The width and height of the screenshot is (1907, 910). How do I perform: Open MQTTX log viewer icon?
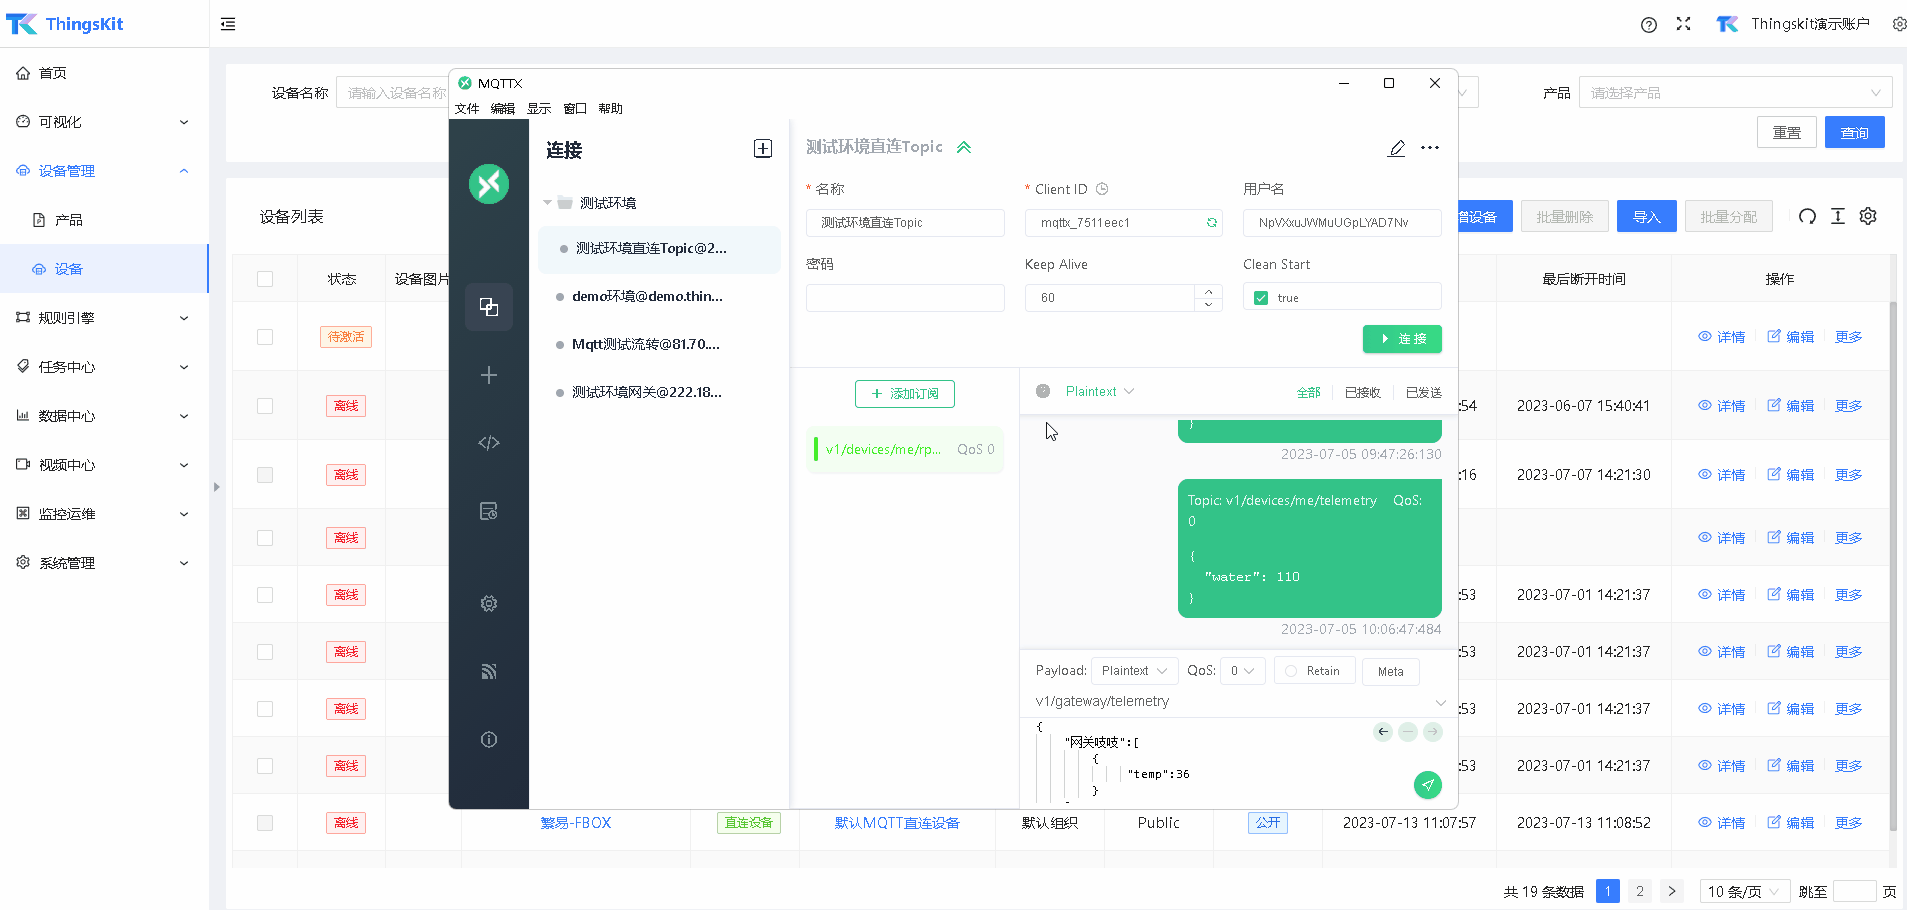click(488, 511)
